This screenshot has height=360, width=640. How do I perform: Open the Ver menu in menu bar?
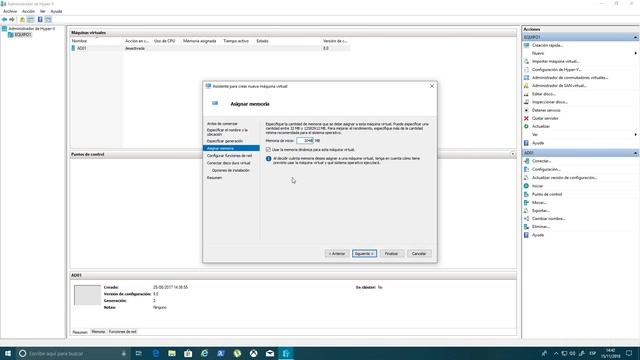pyautogui.click(x=42, y=11)
